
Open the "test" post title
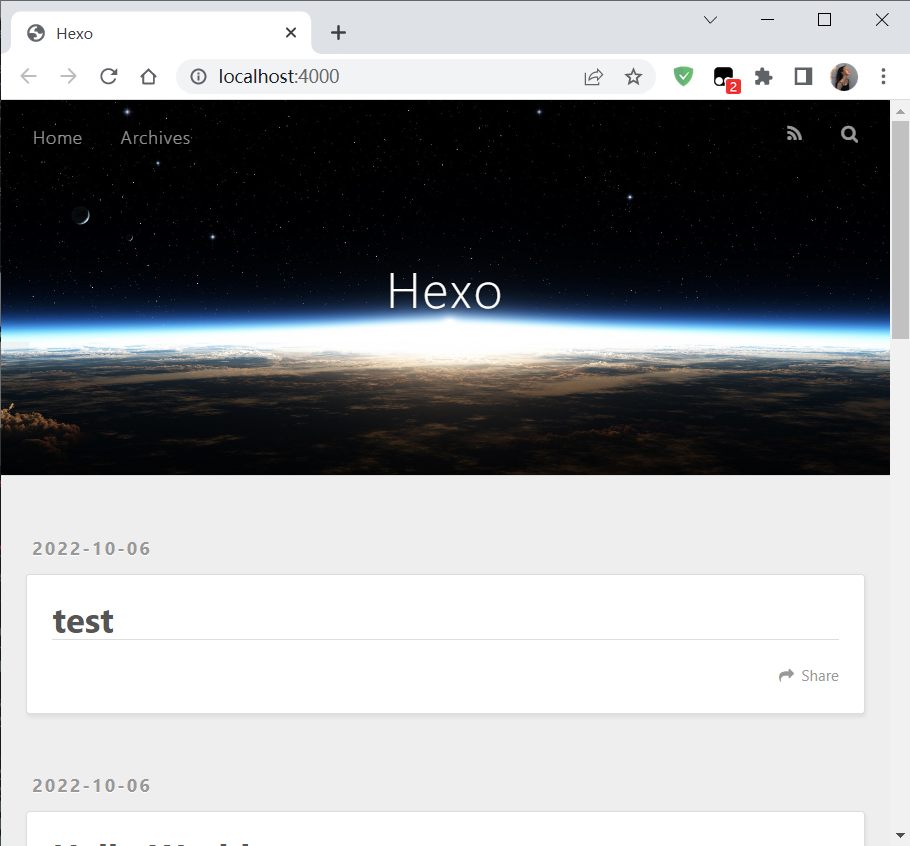(83, 621)
